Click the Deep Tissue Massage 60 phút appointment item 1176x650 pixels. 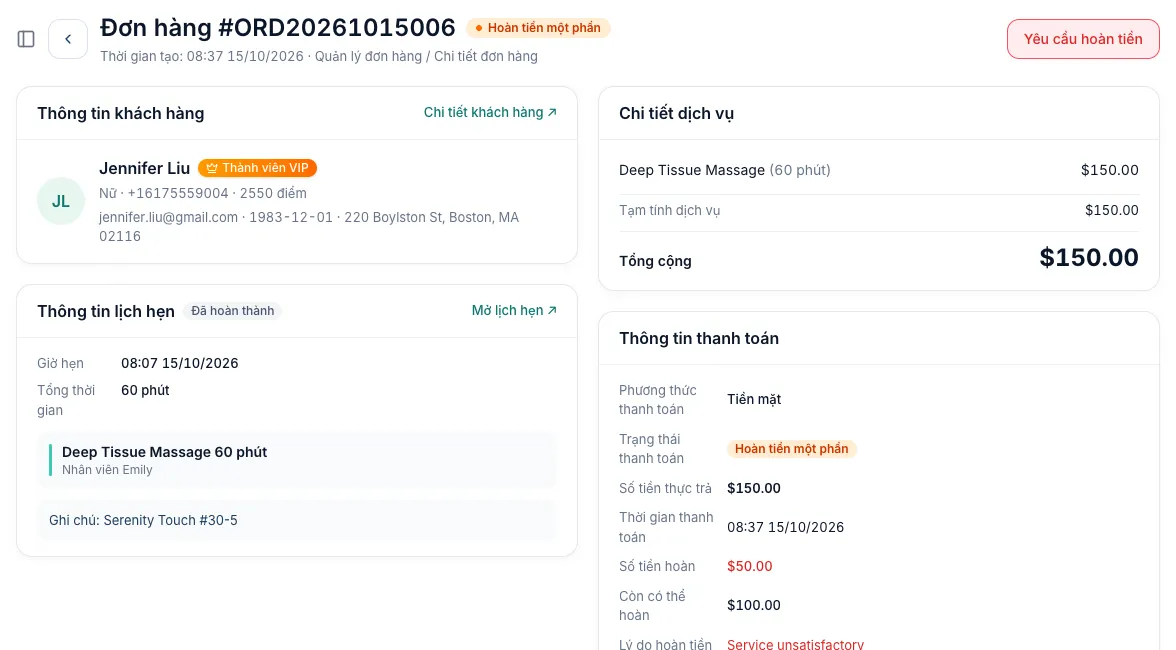click(x=297, y=460)
